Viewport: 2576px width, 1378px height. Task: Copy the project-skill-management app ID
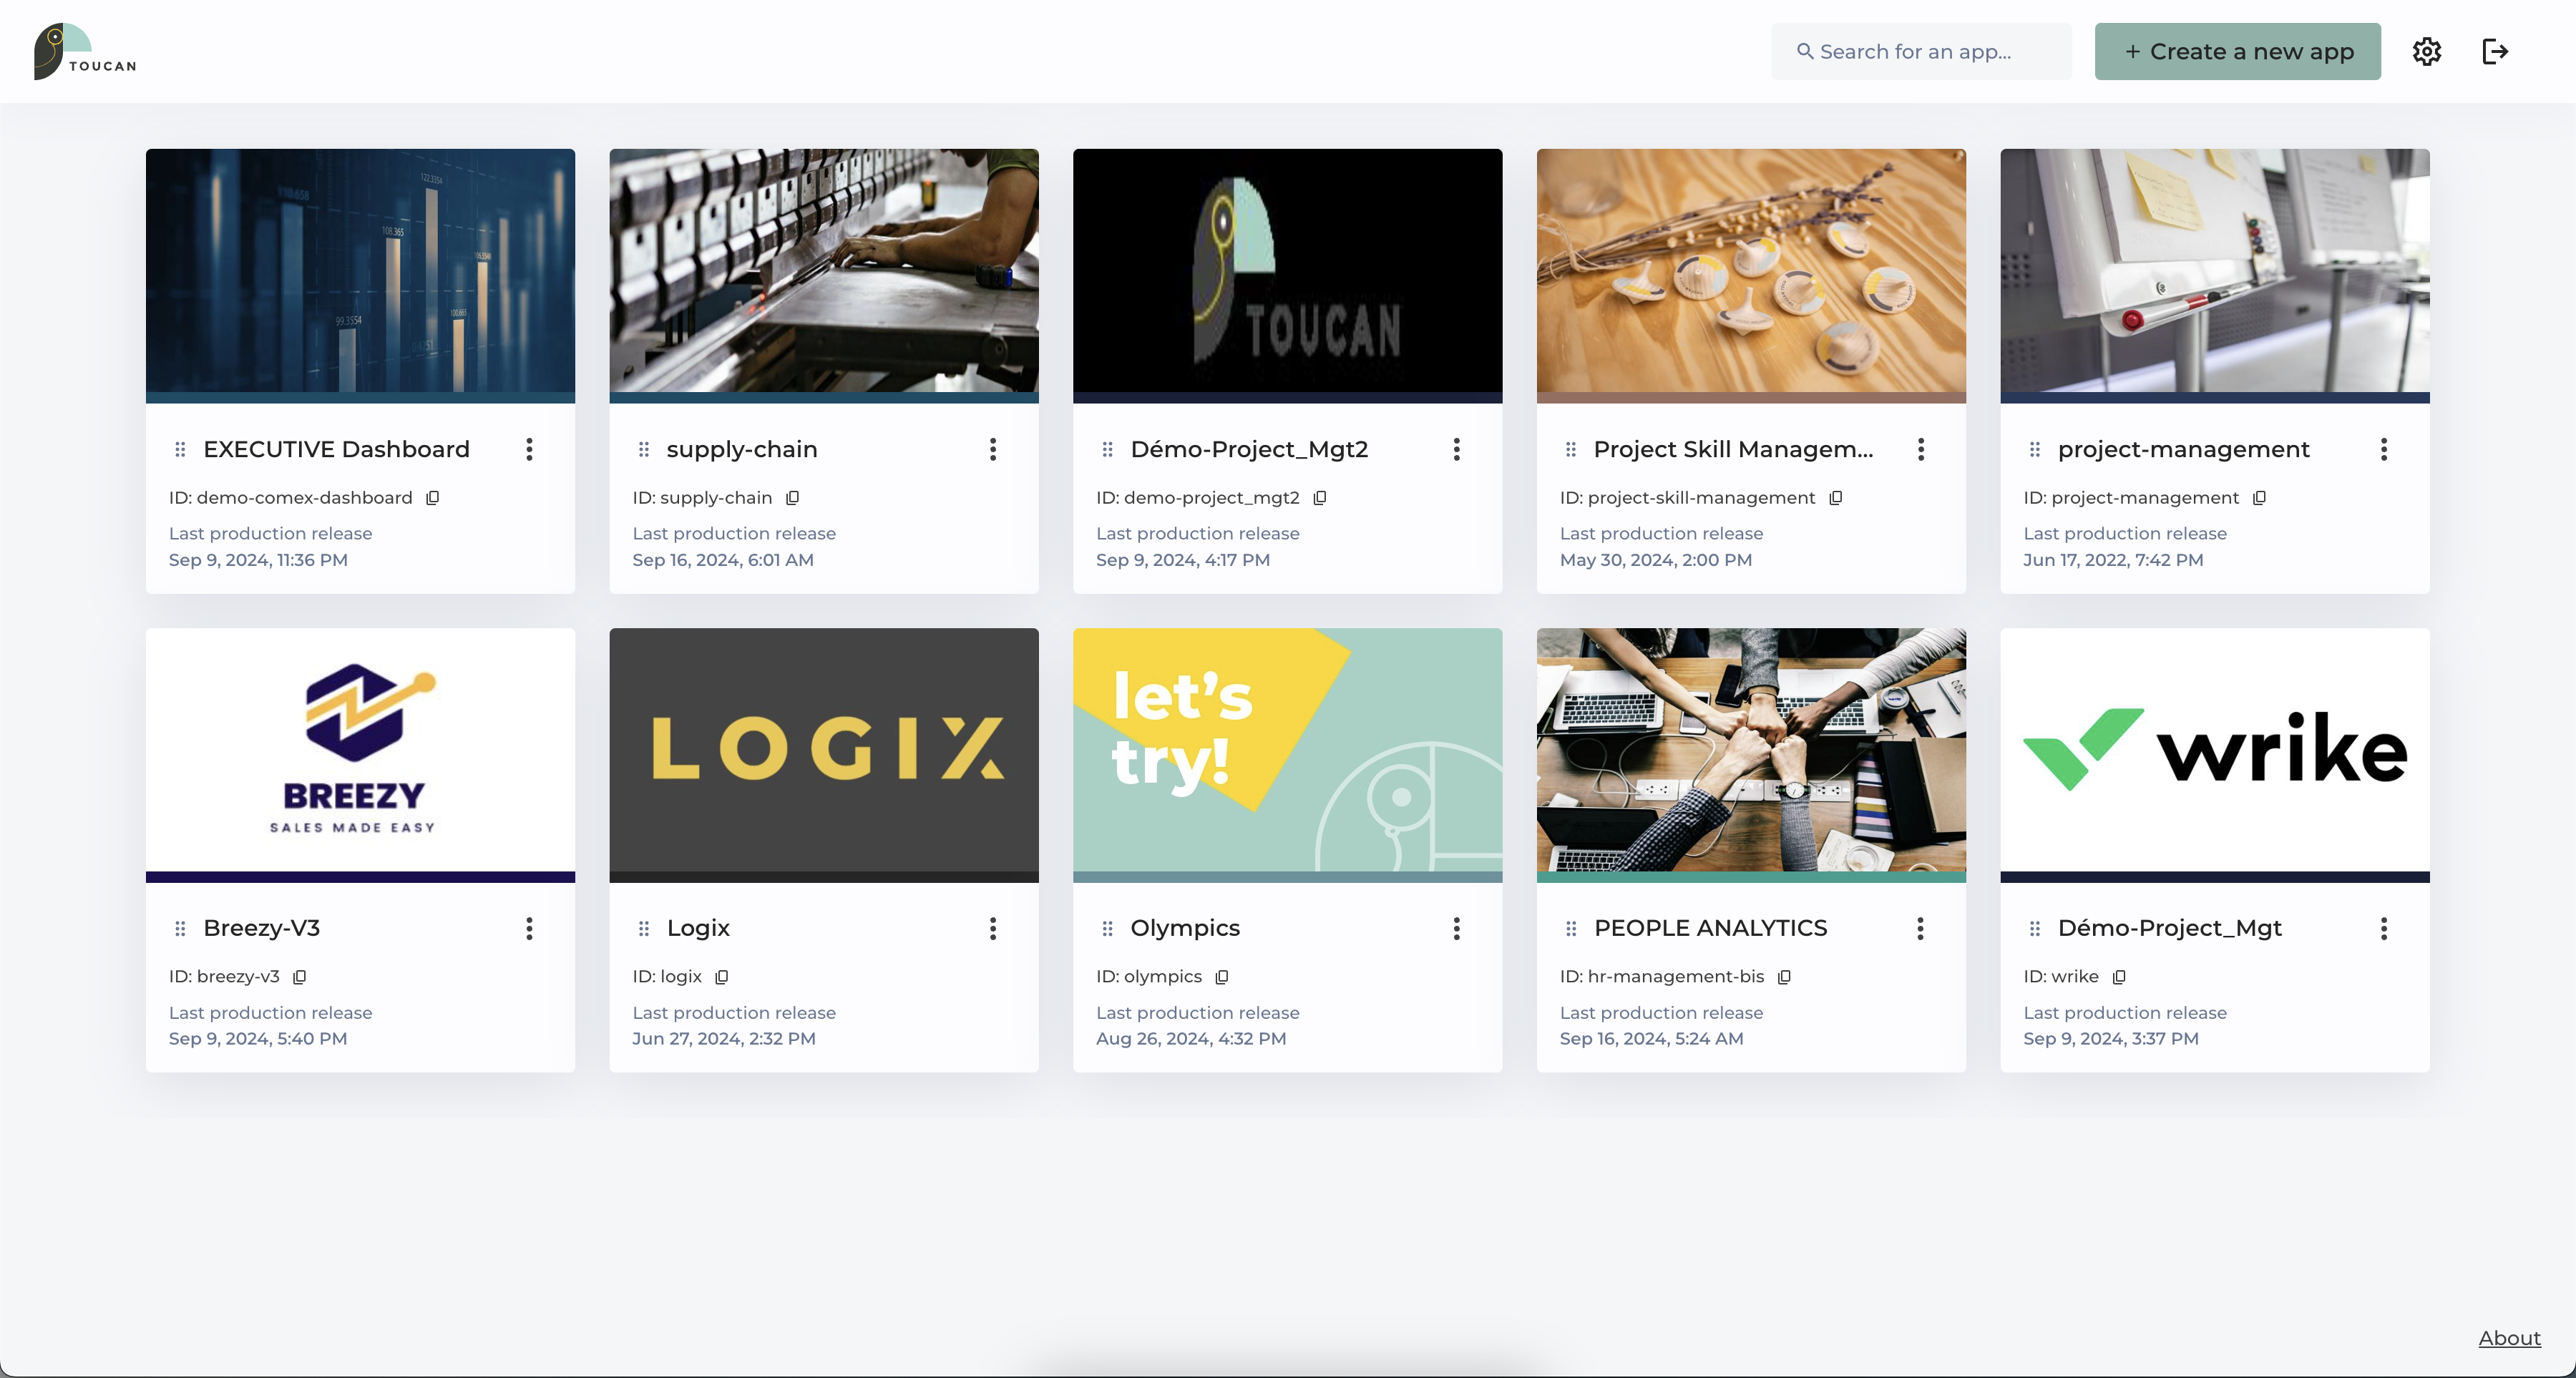[1837, 498]
